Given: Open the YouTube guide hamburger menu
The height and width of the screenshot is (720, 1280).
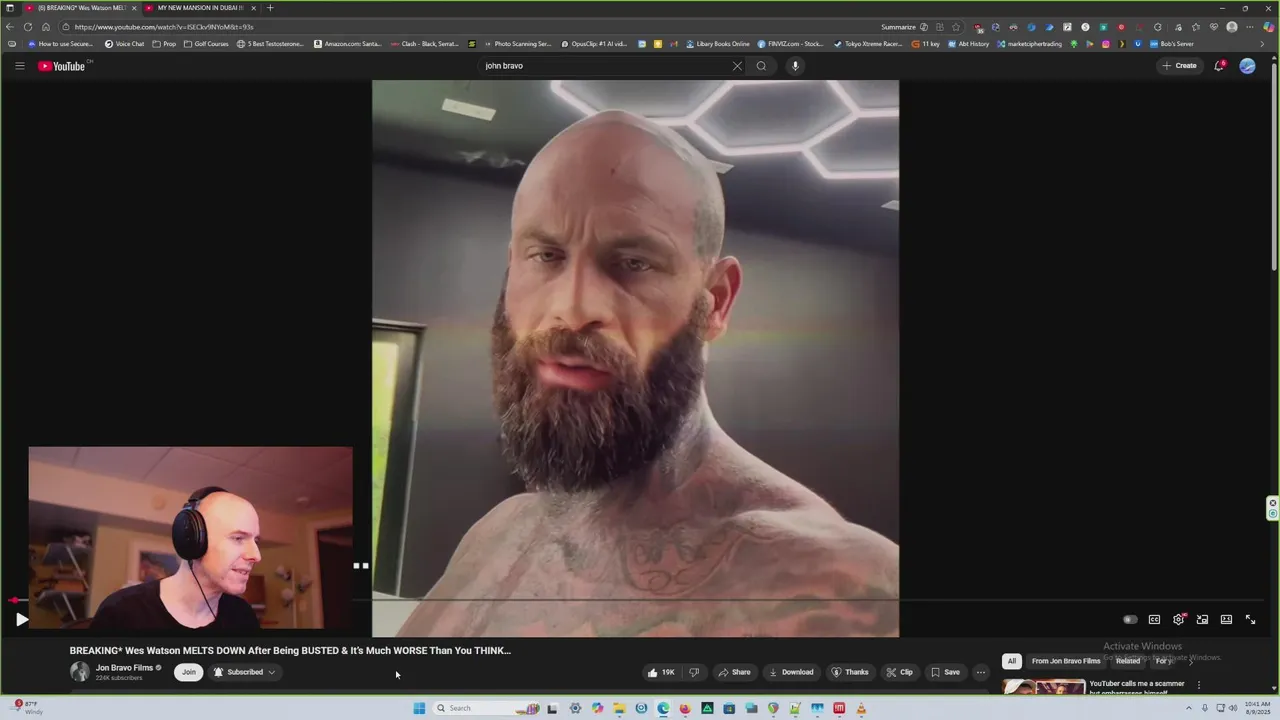Looking at the screenshot, I should [19, 66].
